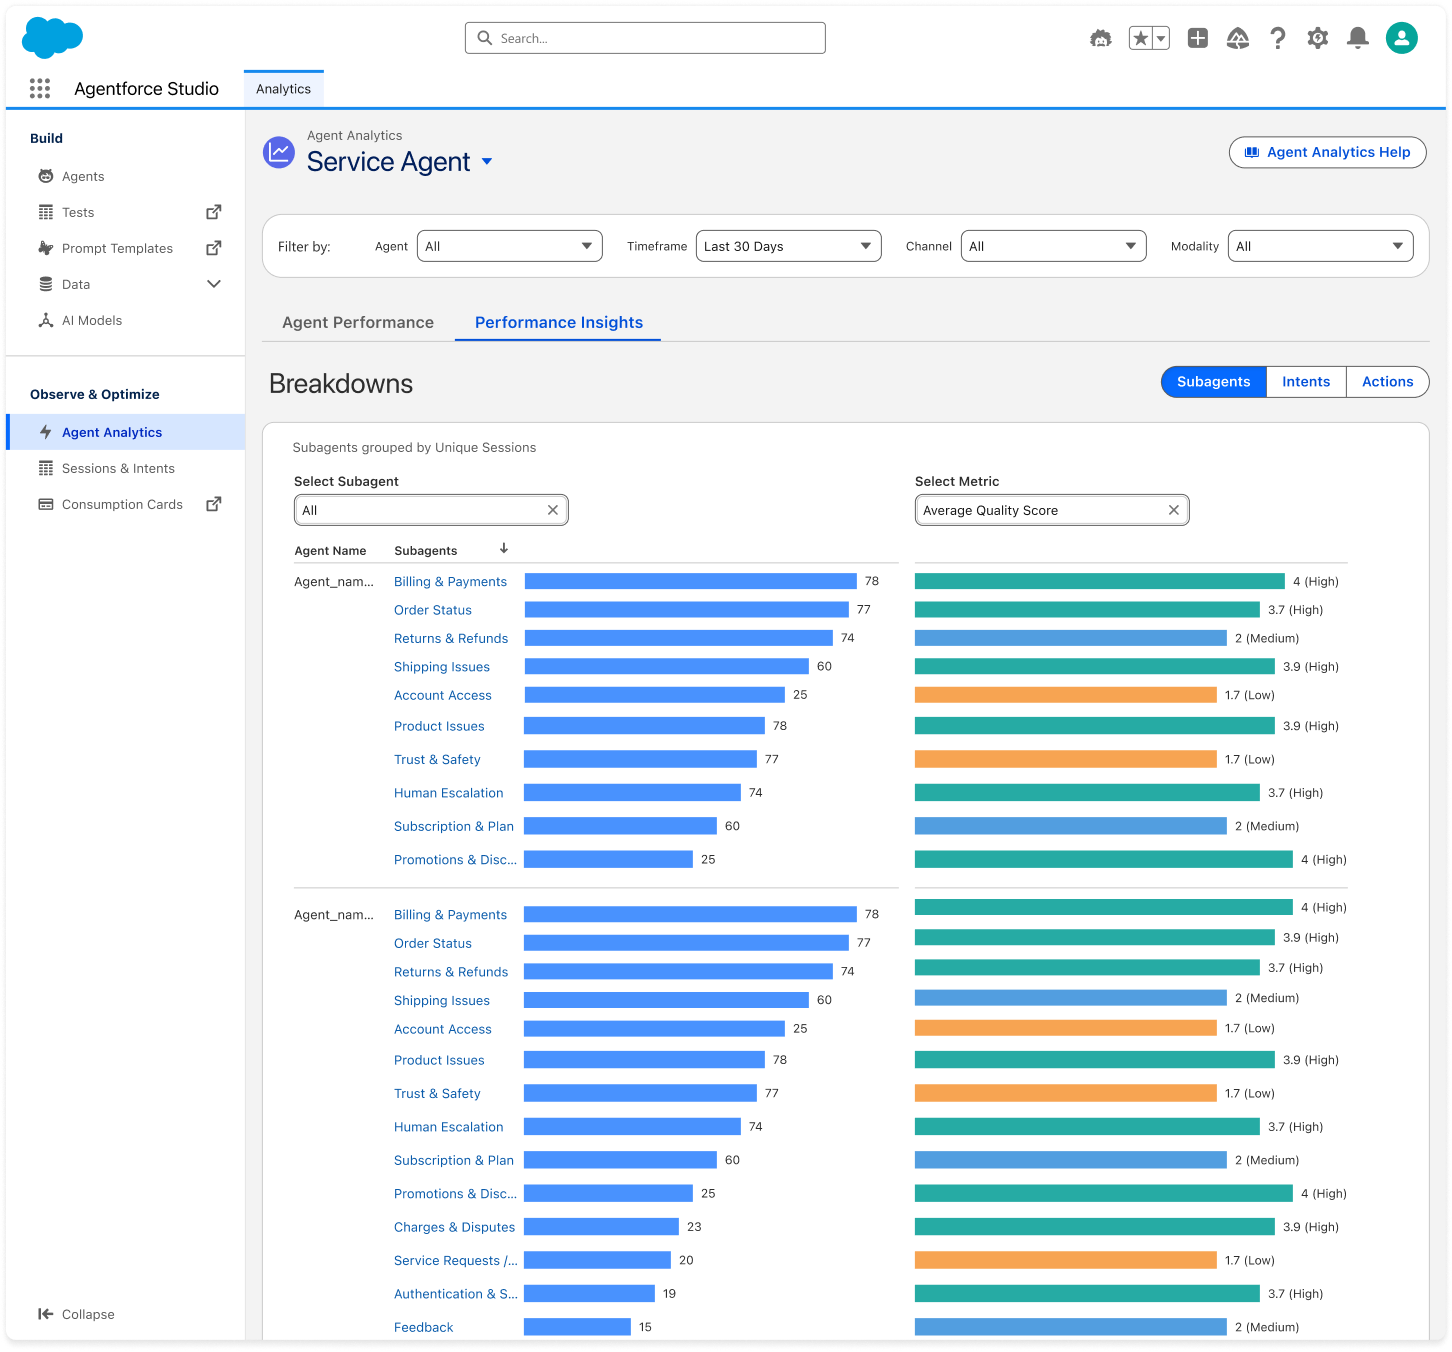Click the Agent Analytics chart icon
The image size is (1452, 1352).
(279, 152)
